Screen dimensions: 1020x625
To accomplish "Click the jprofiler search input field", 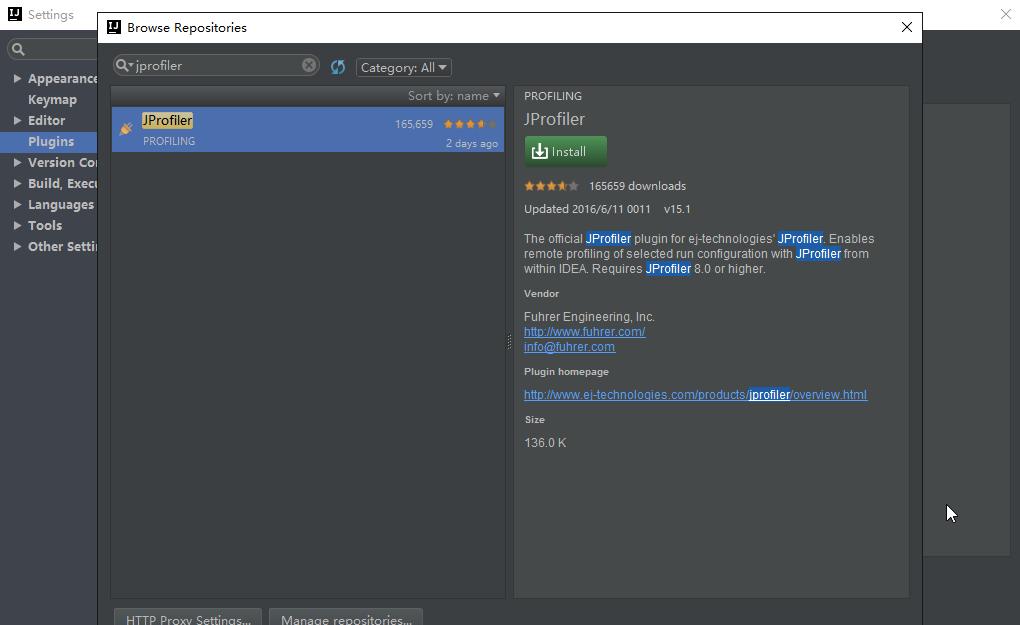I will tap(218, 65).
